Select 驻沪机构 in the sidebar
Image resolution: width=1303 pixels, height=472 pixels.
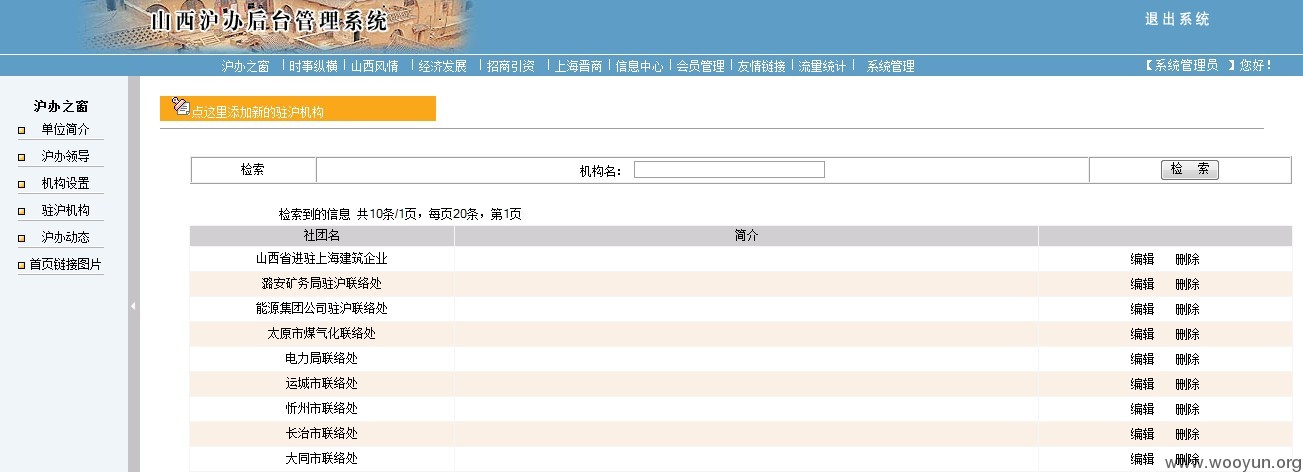tap(65, 211)
